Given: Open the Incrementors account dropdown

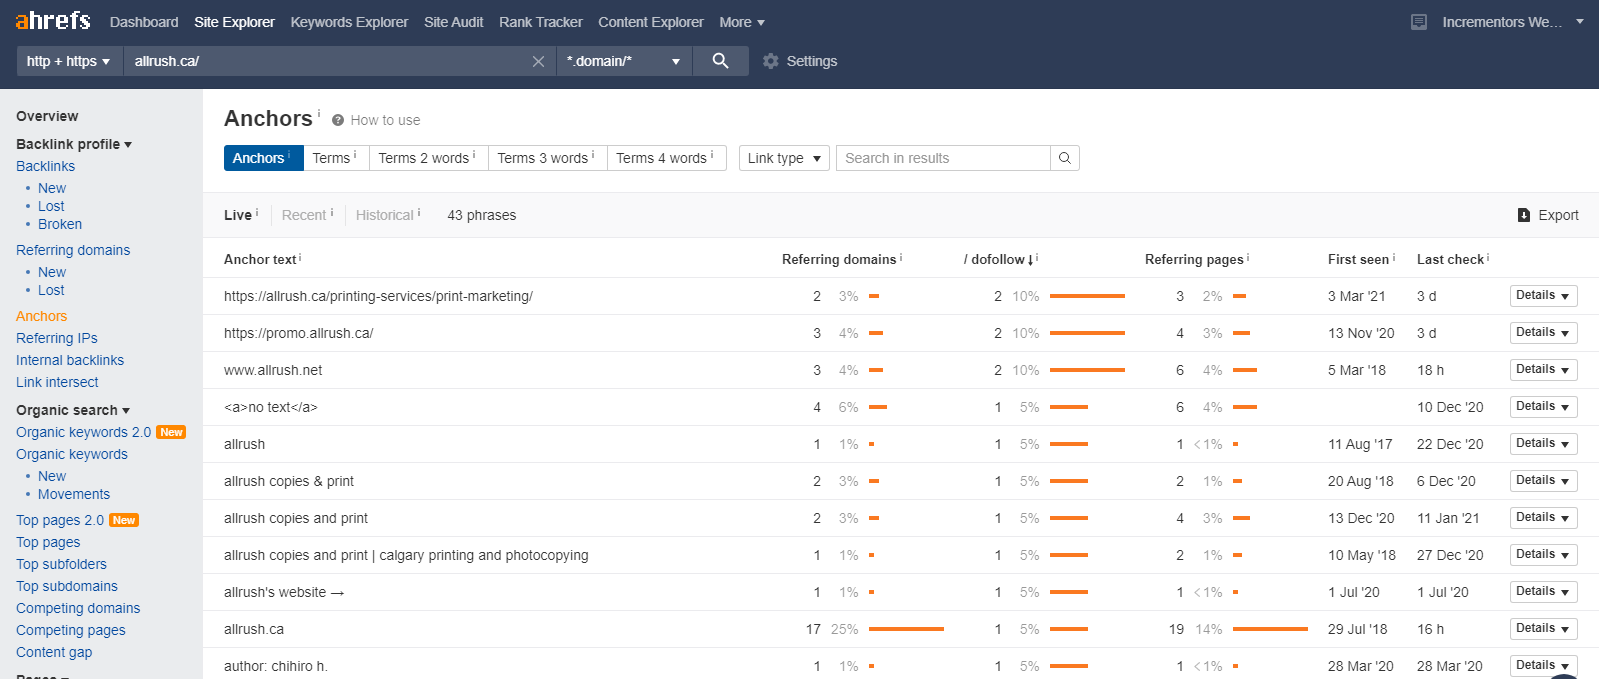Looking at the screenshot, I should pos(1512,22).
